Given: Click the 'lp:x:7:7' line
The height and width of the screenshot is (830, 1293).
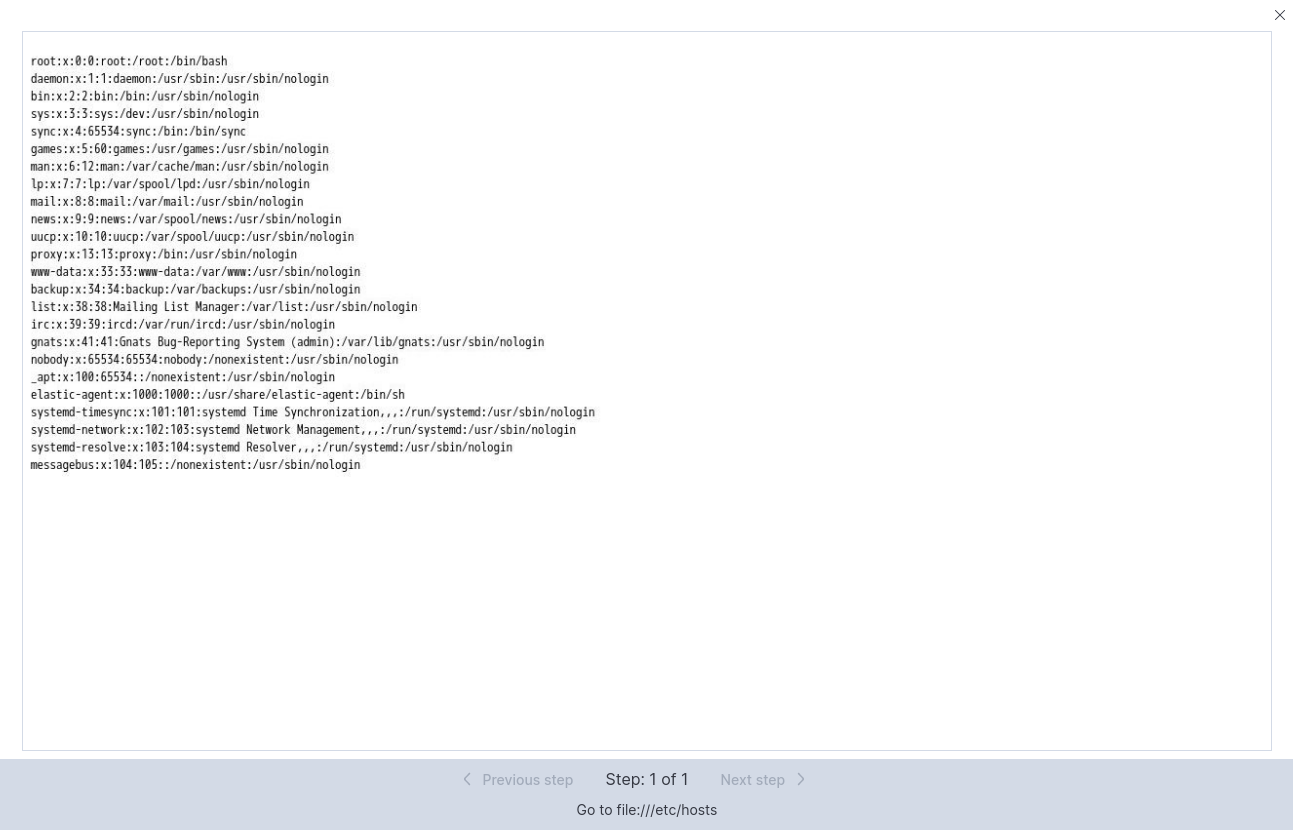Looking at the screenshot, I should click(170, 184).
